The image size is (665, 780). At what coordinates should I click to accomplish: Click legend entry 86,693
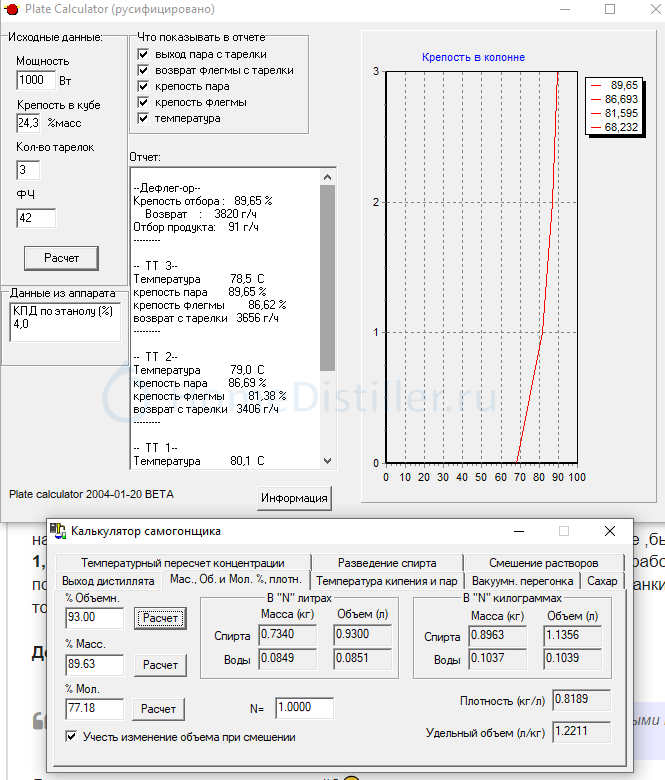coord(614,99)
